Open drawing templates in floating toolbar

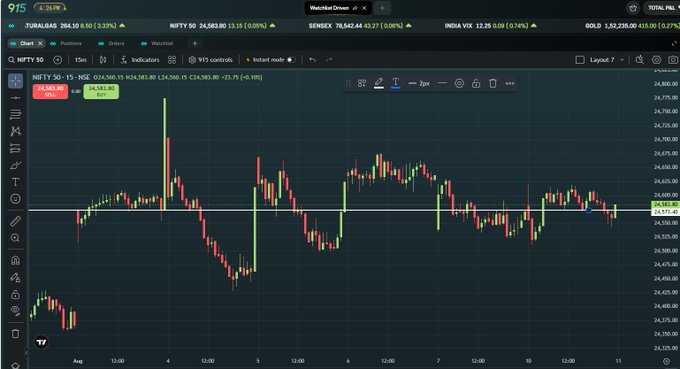(362, 83)
